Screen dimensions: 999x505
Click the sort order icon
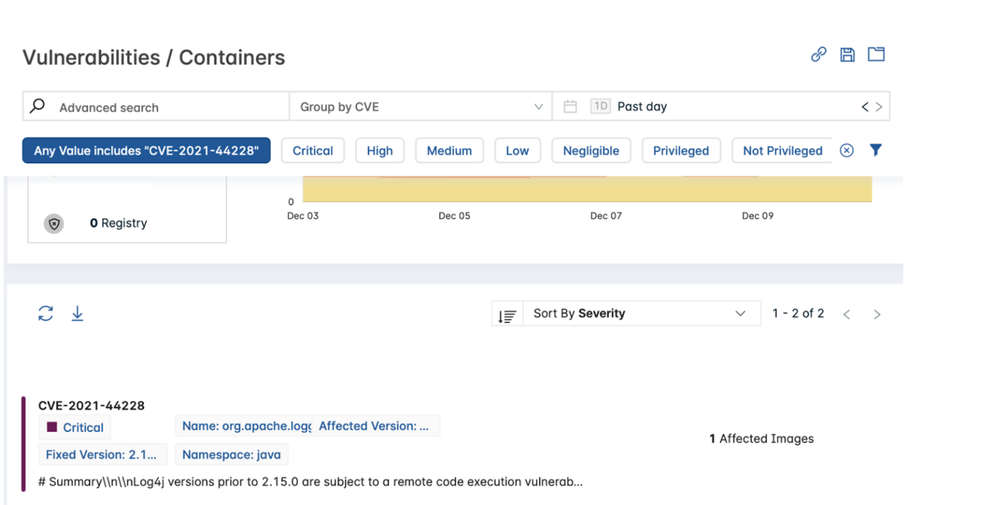point(507,315)
